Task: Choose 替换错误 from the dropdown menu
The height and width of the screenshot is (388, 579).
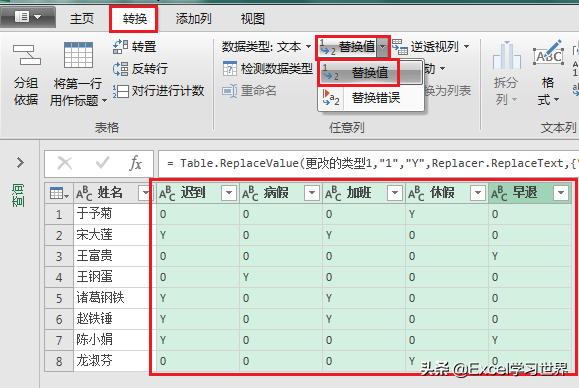Action: (x=370, y=98)
